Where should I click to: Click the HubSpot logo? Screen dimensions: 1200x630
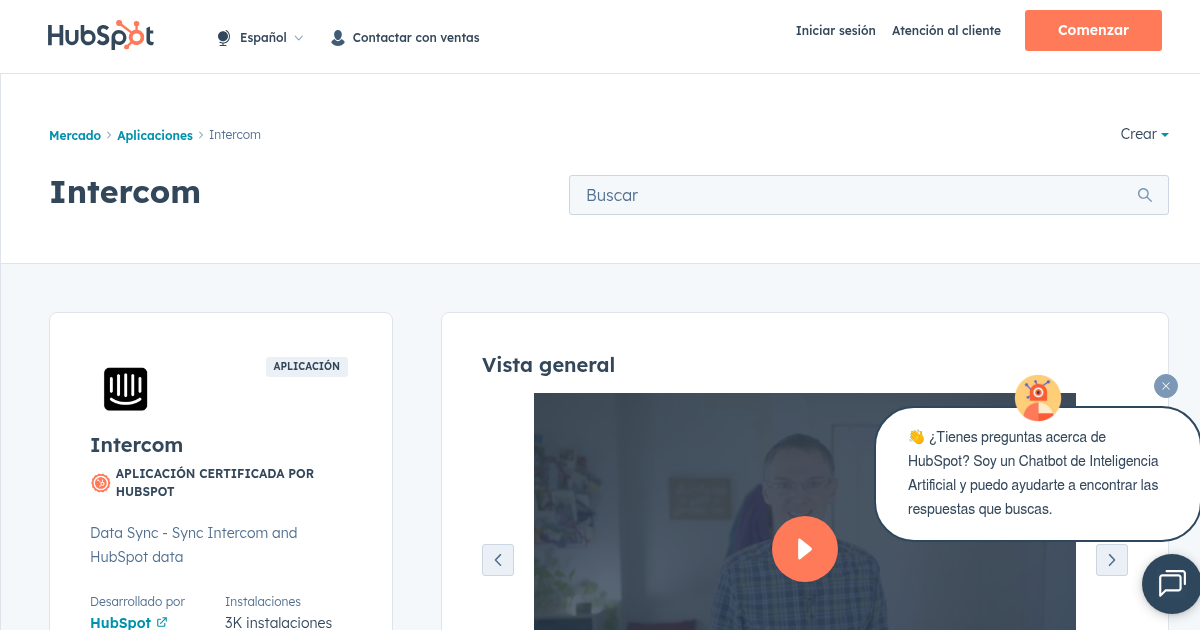pyautogui.click(x=100, y=35)
